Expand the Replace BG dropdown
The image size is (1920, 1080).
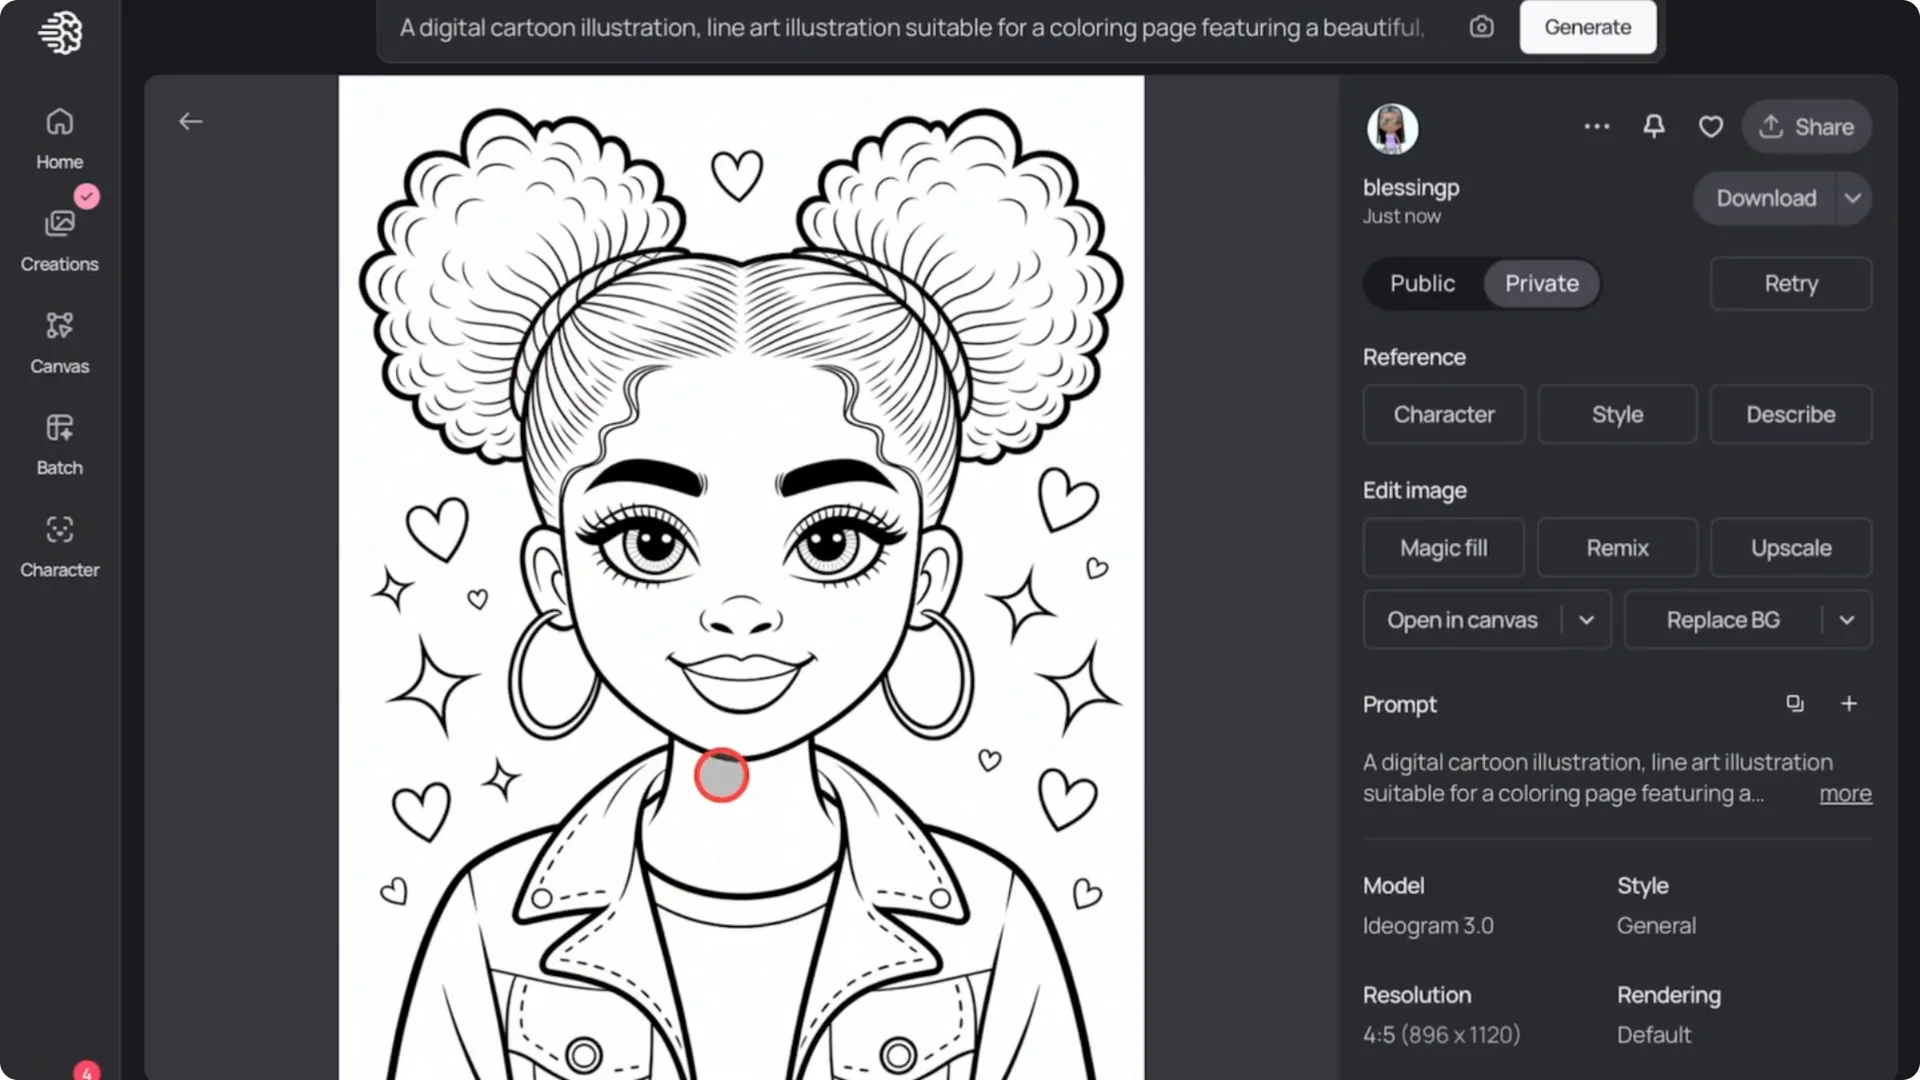pyautogui.click(x=1848, y=619)
